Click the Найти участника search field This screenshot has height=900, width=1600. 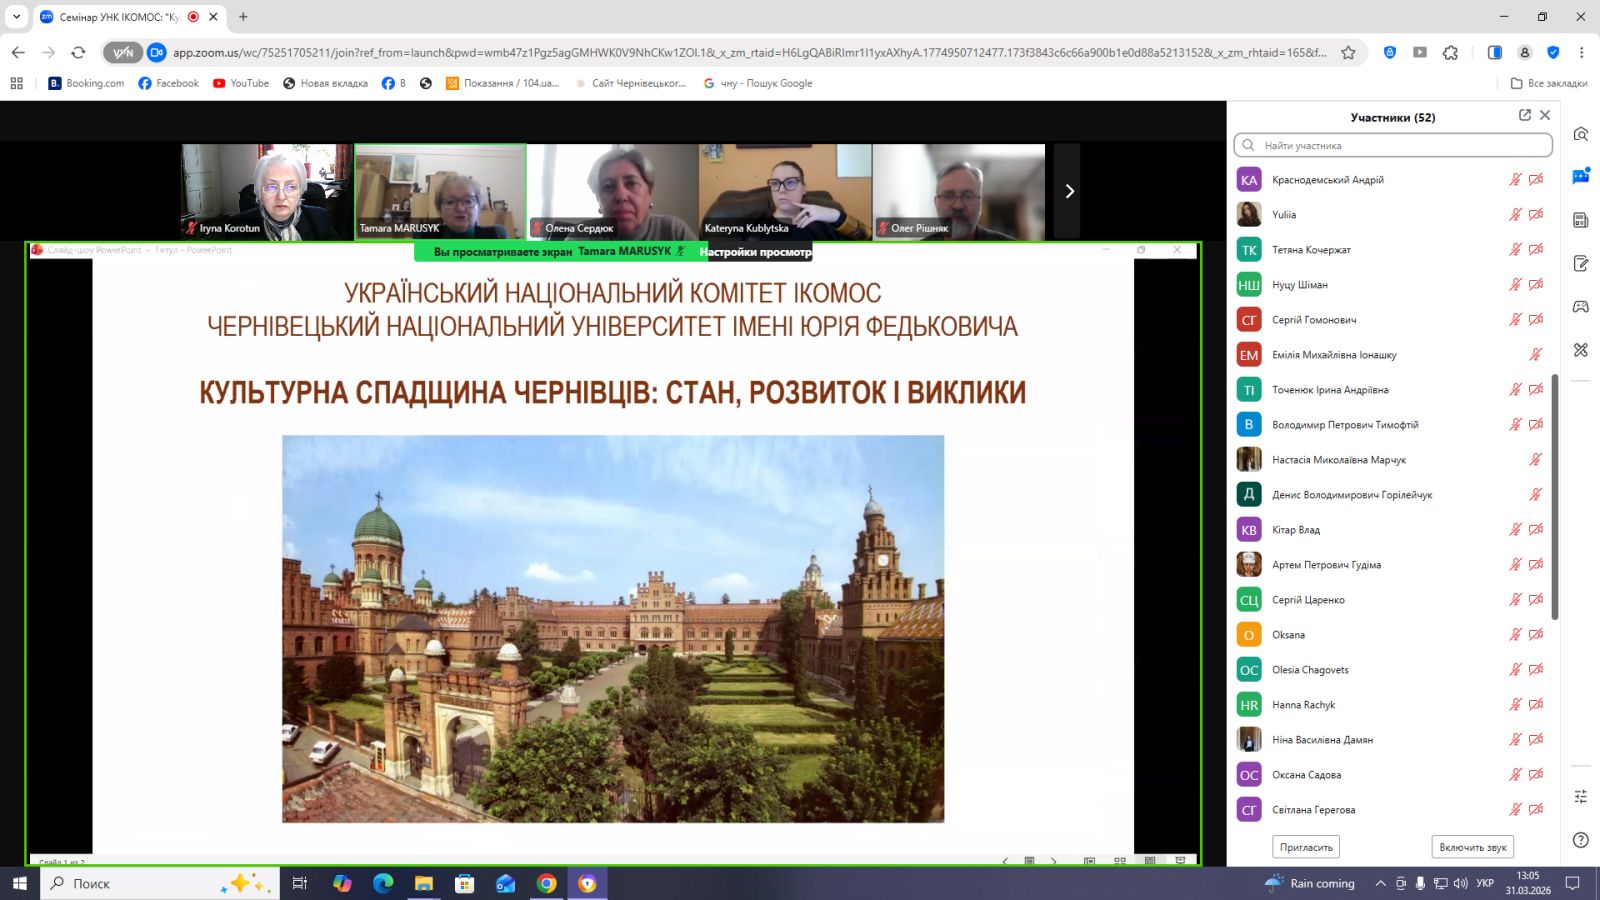pos(1393,145)
